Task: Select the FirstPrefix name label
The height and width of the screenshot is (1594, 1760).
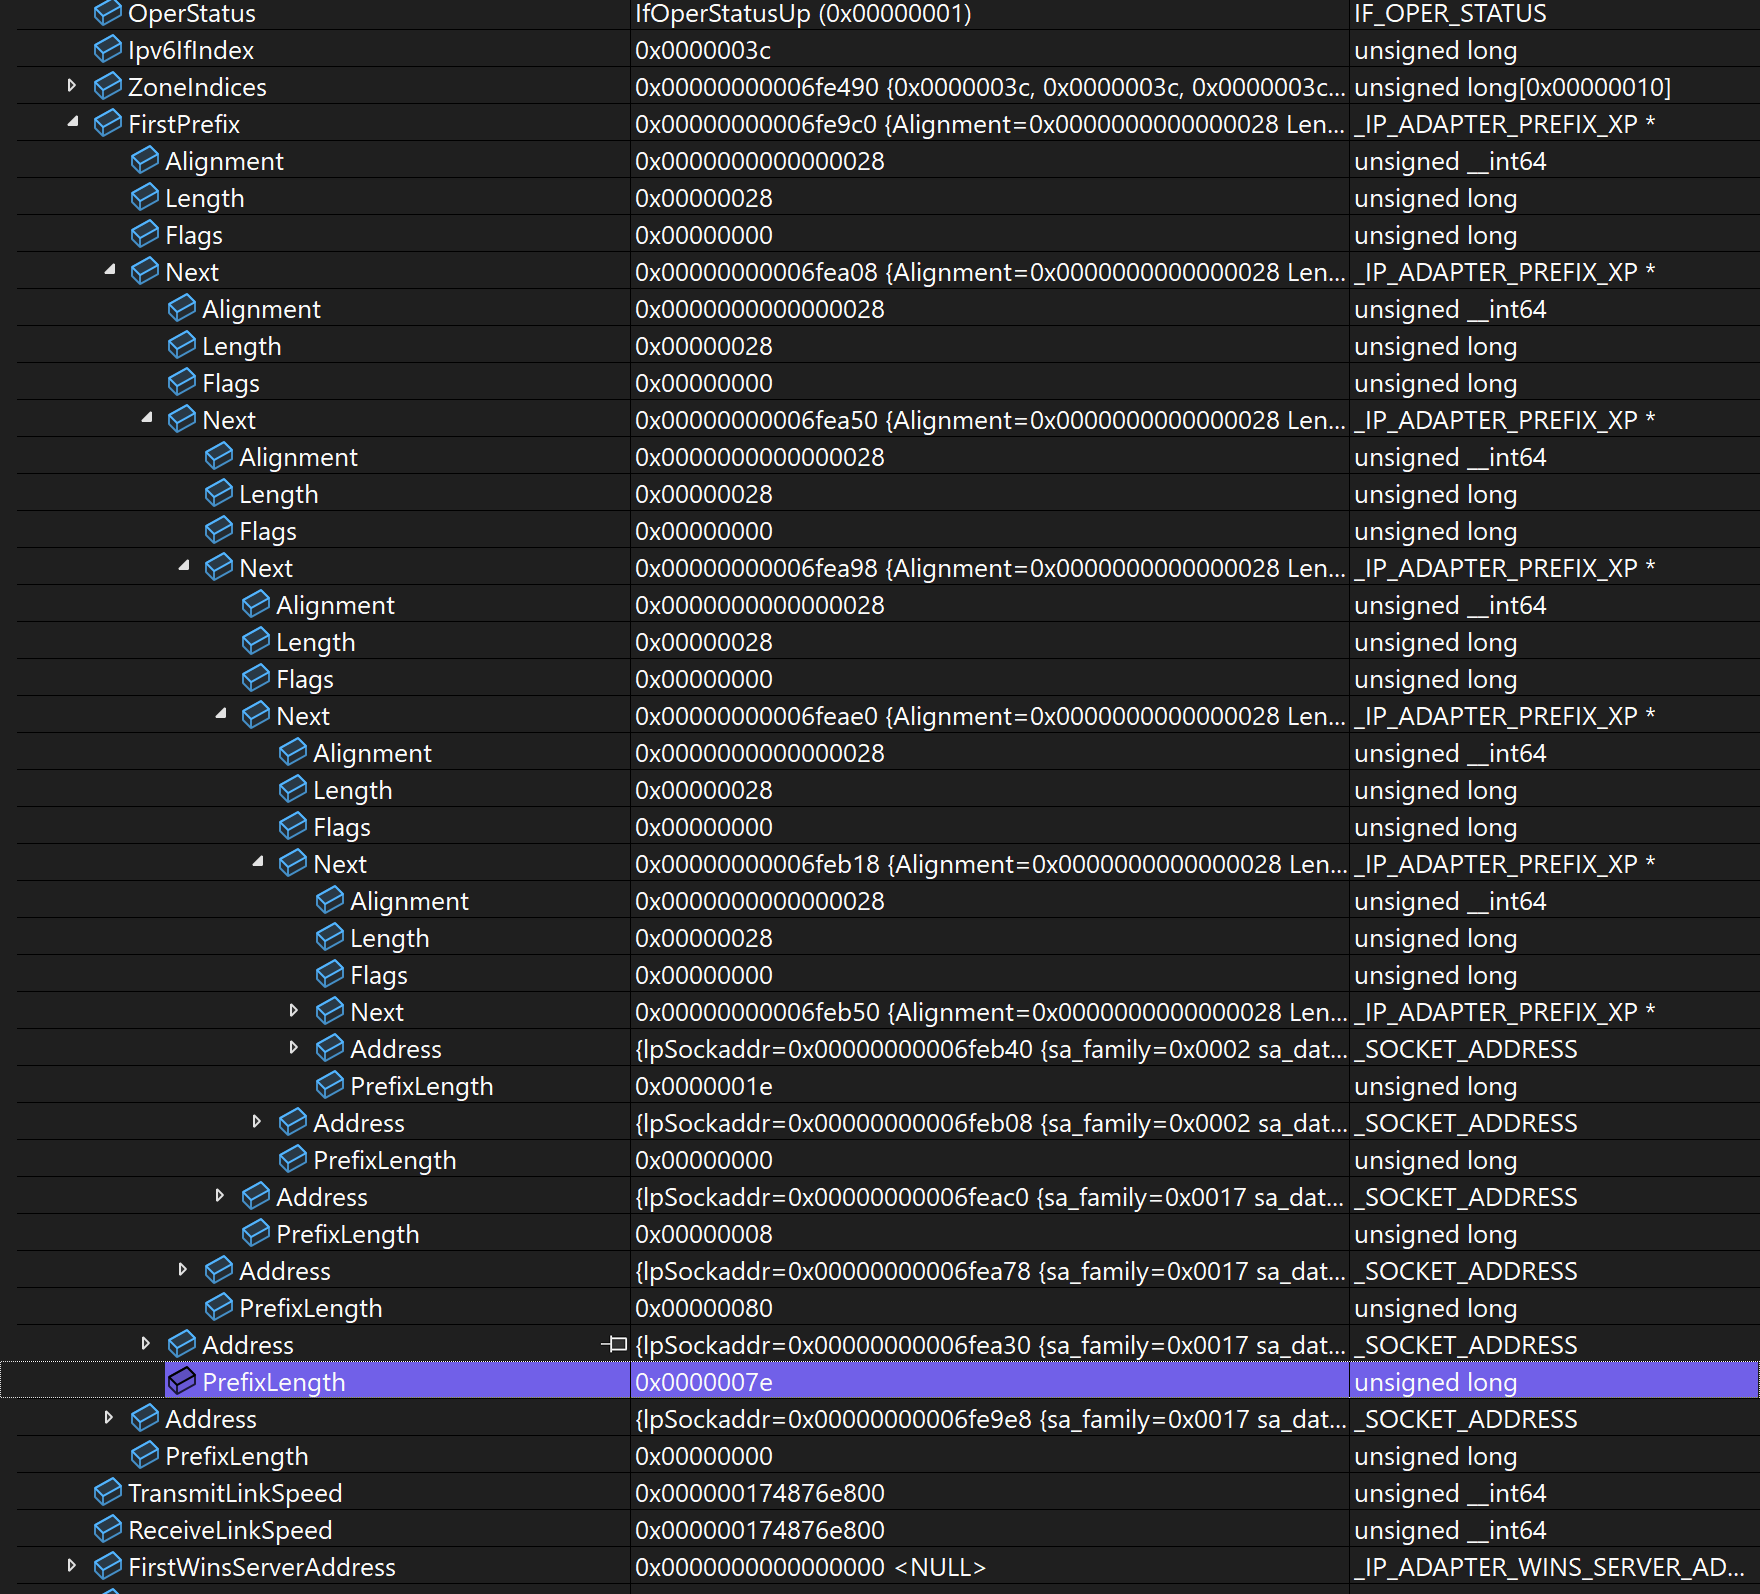Action: coord(184,124)
